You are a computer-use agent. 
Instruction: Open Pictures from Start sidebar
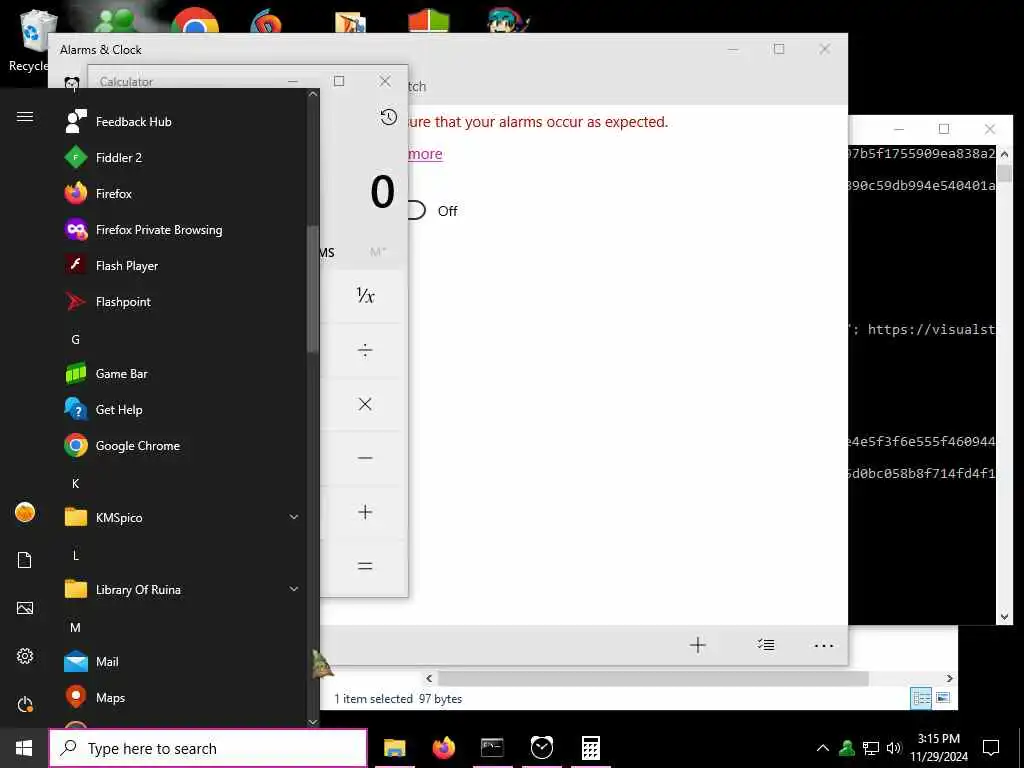tap(25, 608)
